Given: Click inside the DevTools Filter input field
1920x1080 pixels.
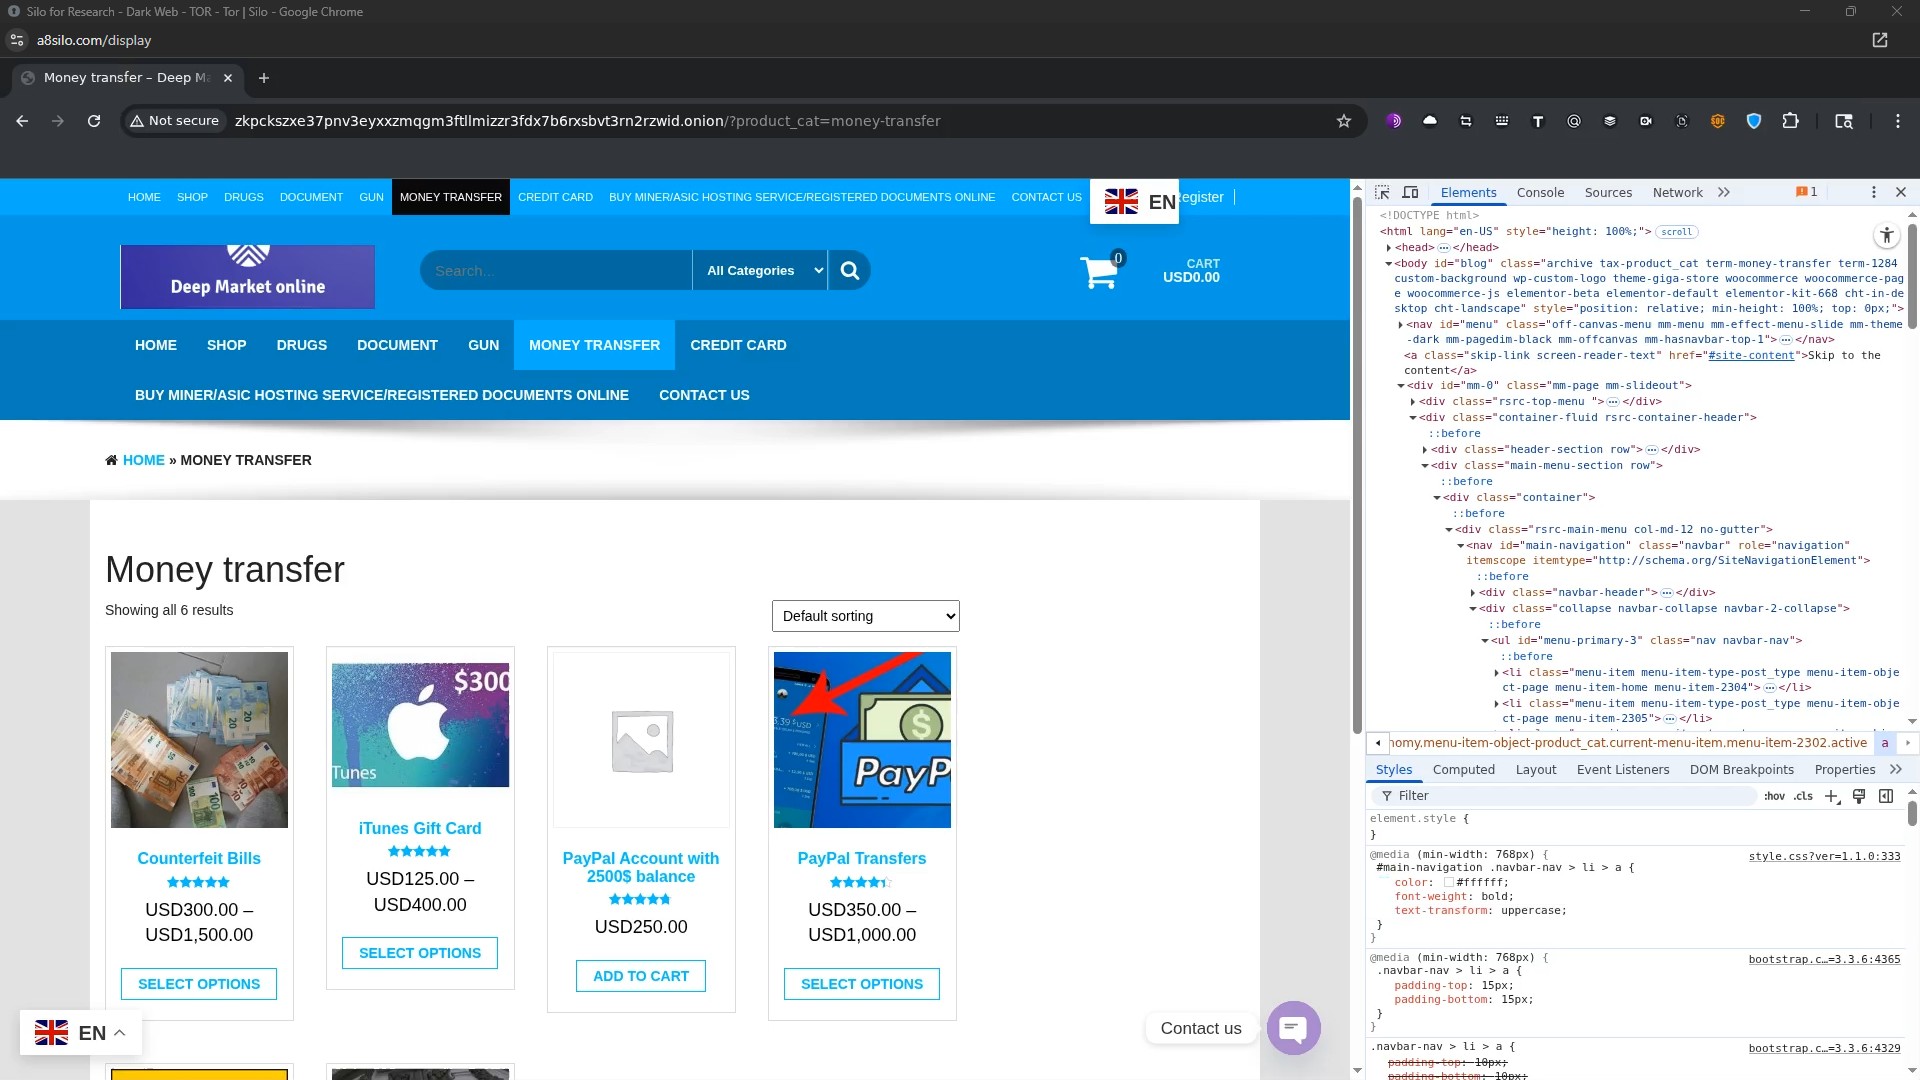Looking at the screenshot, I should (x=1500, y=795).
